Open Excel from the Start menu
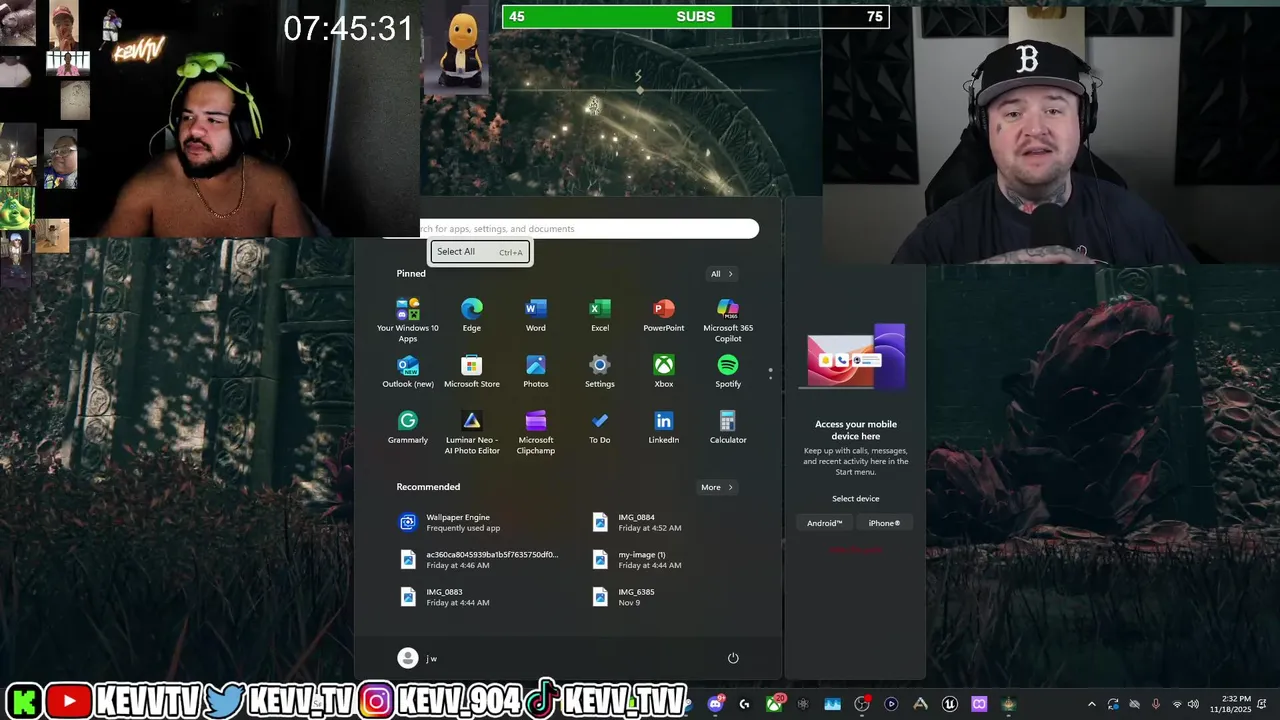Screen dimensions: 1280x720 point(600,315)
